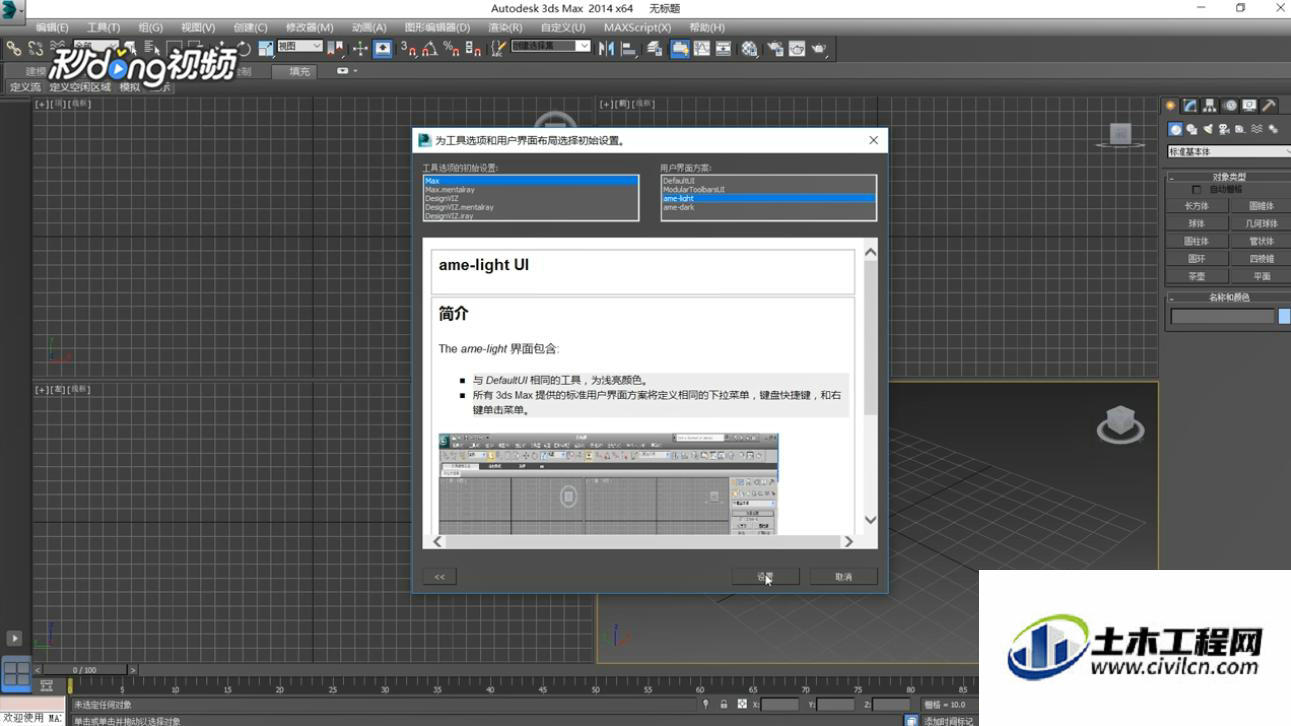This screenshot has width=1291, height=726.
Task: Open the 渲染(R) menu
Action: [x=504, y=27]
